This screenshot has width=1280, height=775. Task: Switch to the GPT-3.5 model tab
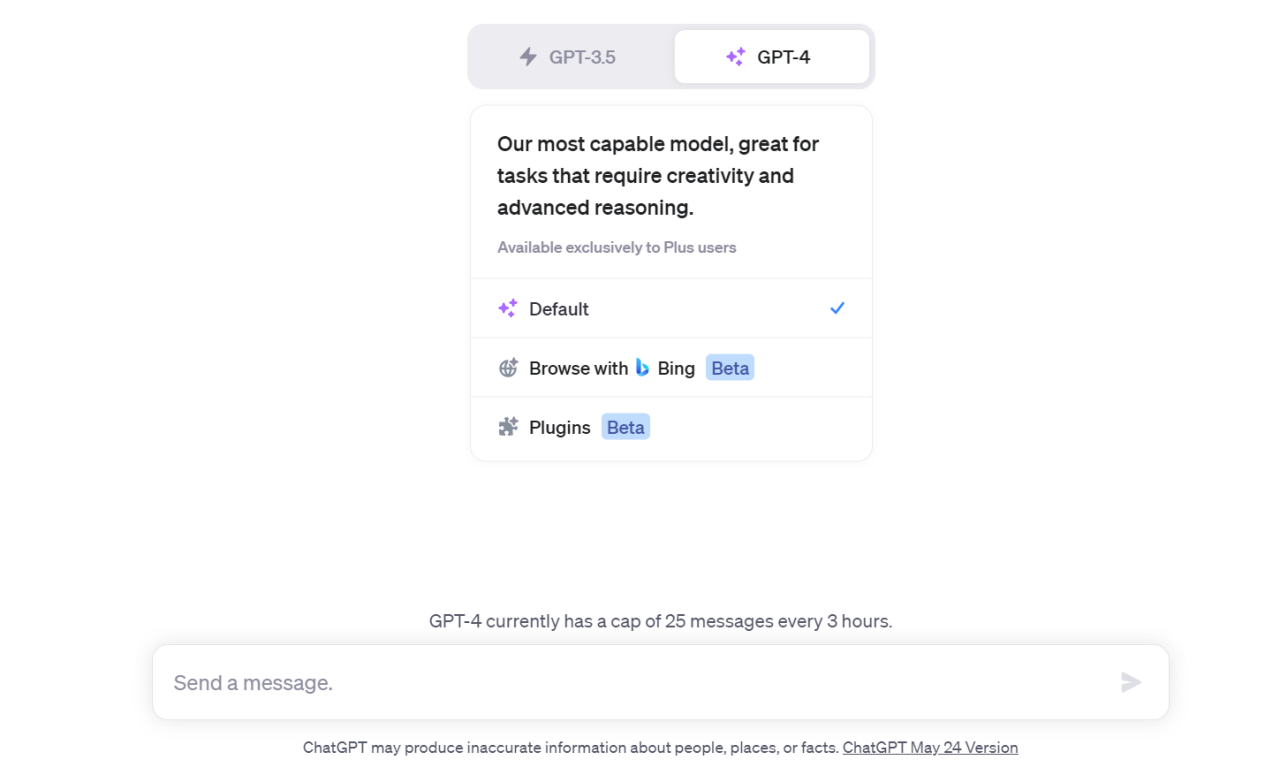(571, 57)
